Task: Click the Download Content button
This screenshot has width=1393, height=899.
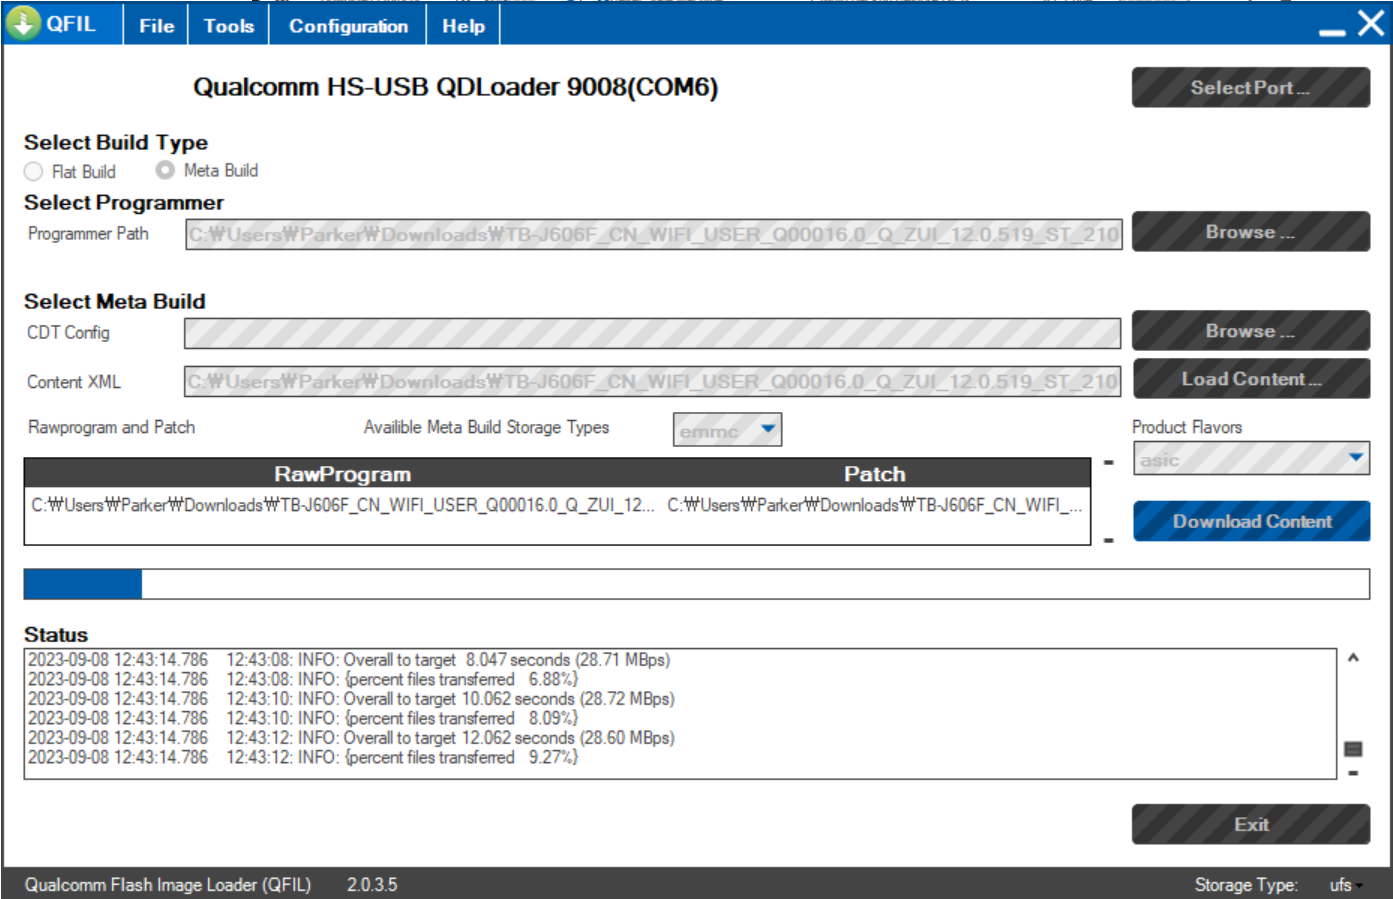Action: [1251, 521]
